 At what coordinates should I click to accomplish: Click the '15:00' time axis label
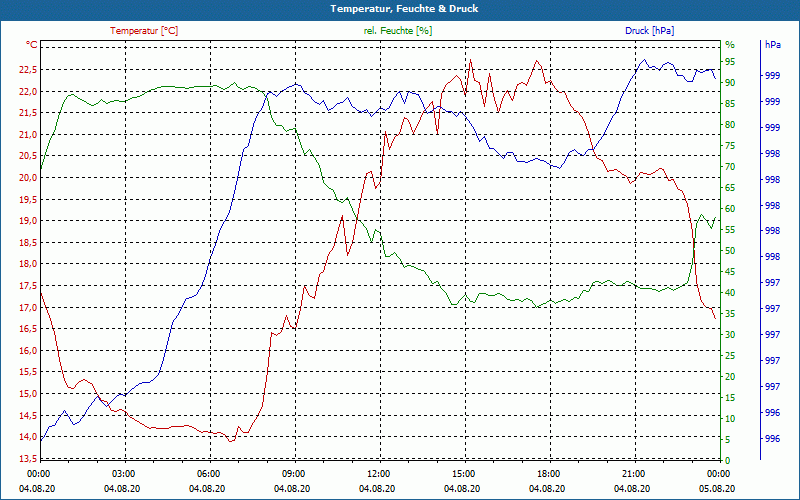463,474
